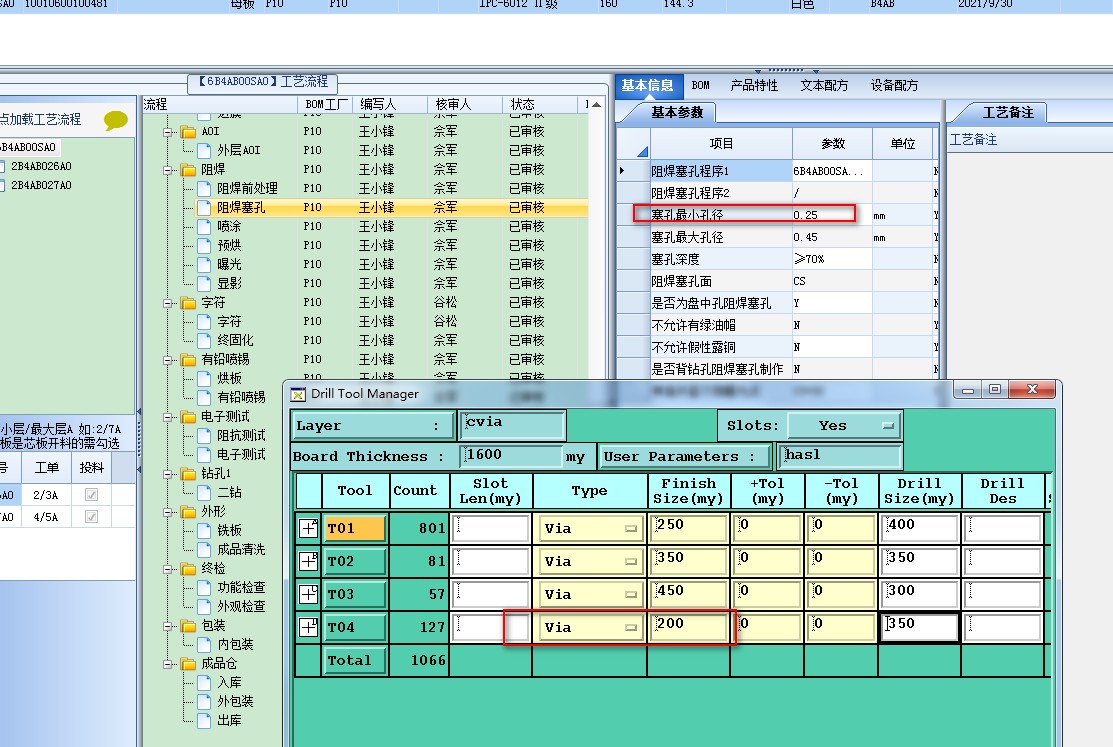Collapse the 阻焊 tree node

tap(168, 170)
